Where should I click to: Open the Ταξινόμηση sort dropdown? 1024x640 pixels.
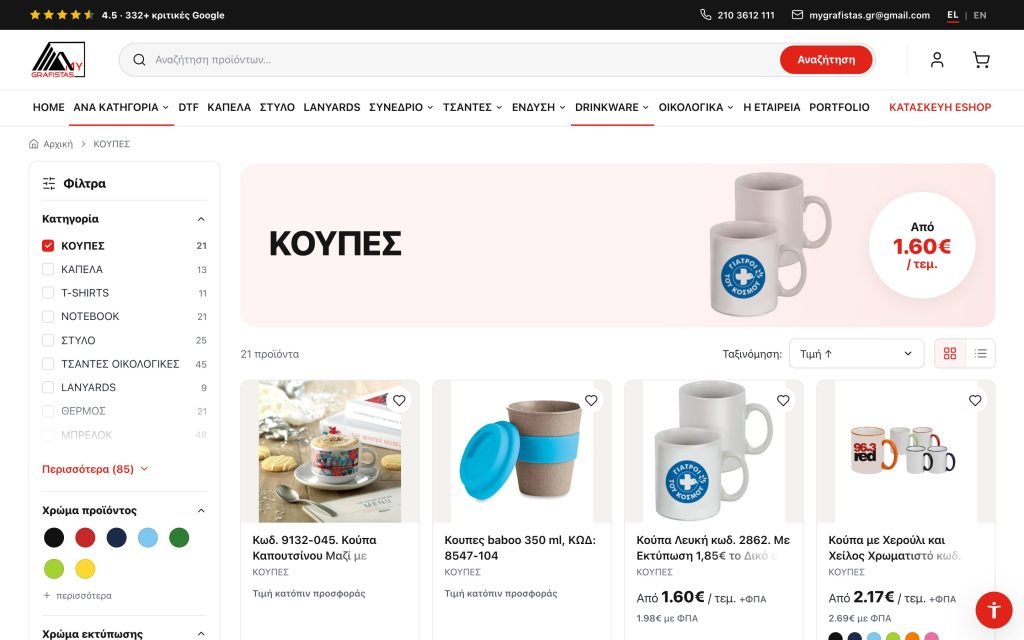[x=856, y=353]
